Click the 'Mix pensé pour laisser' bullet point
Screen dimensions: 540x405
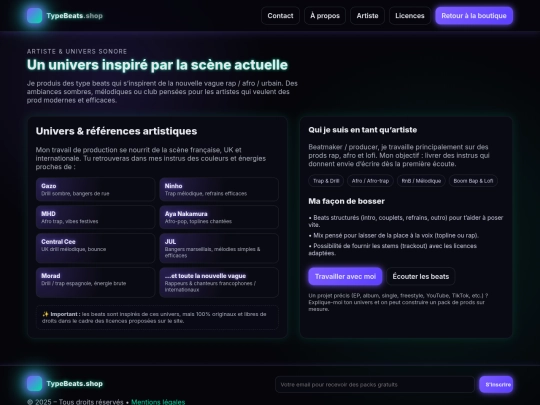tap(394, 236)
